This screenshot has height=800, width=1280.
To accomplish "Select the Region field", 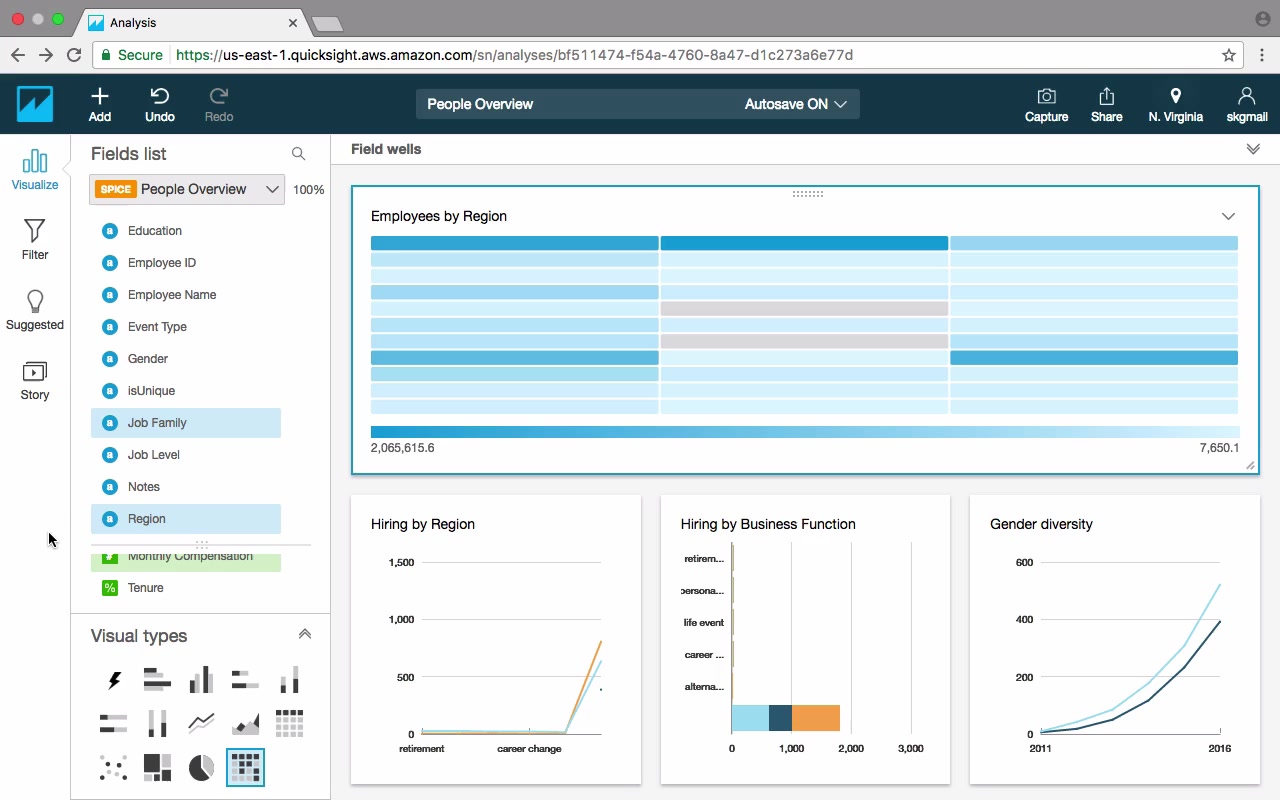I will pyautogui.click(x=186, y=519).
